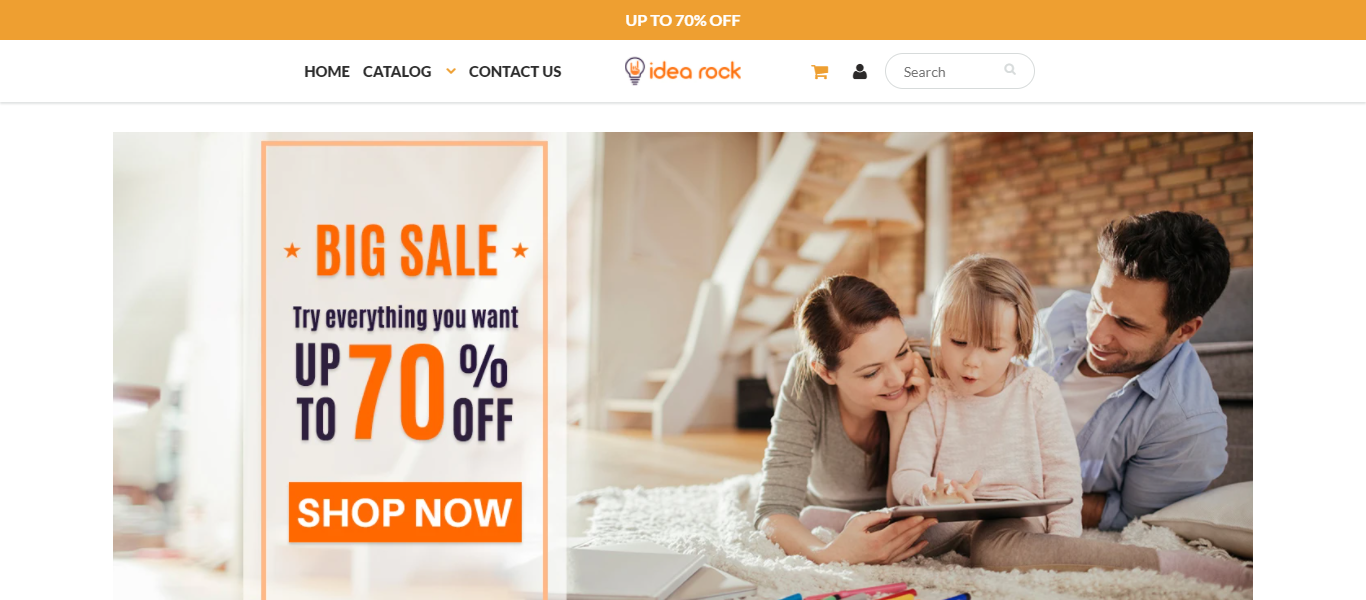Click the star left of BIG SALE
The width and height of the screenshot is (1366, 600).
click(x=292, y=250)
